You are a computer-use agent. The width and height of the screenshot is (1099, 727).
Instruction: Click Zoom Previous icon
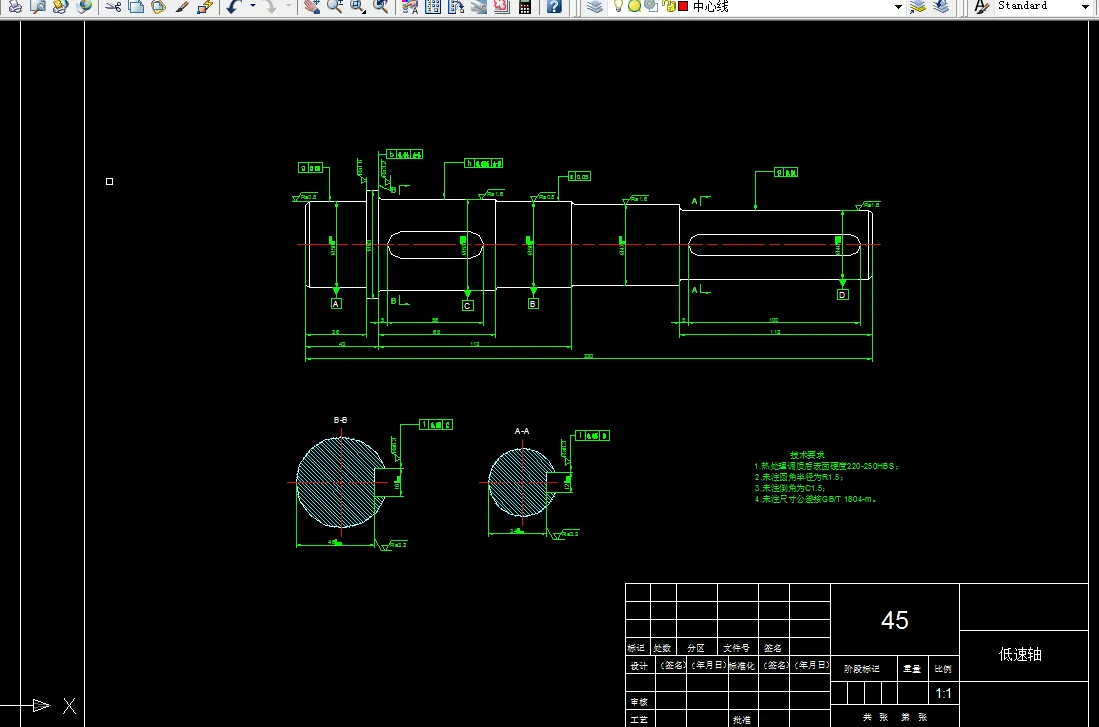point(381,6)
